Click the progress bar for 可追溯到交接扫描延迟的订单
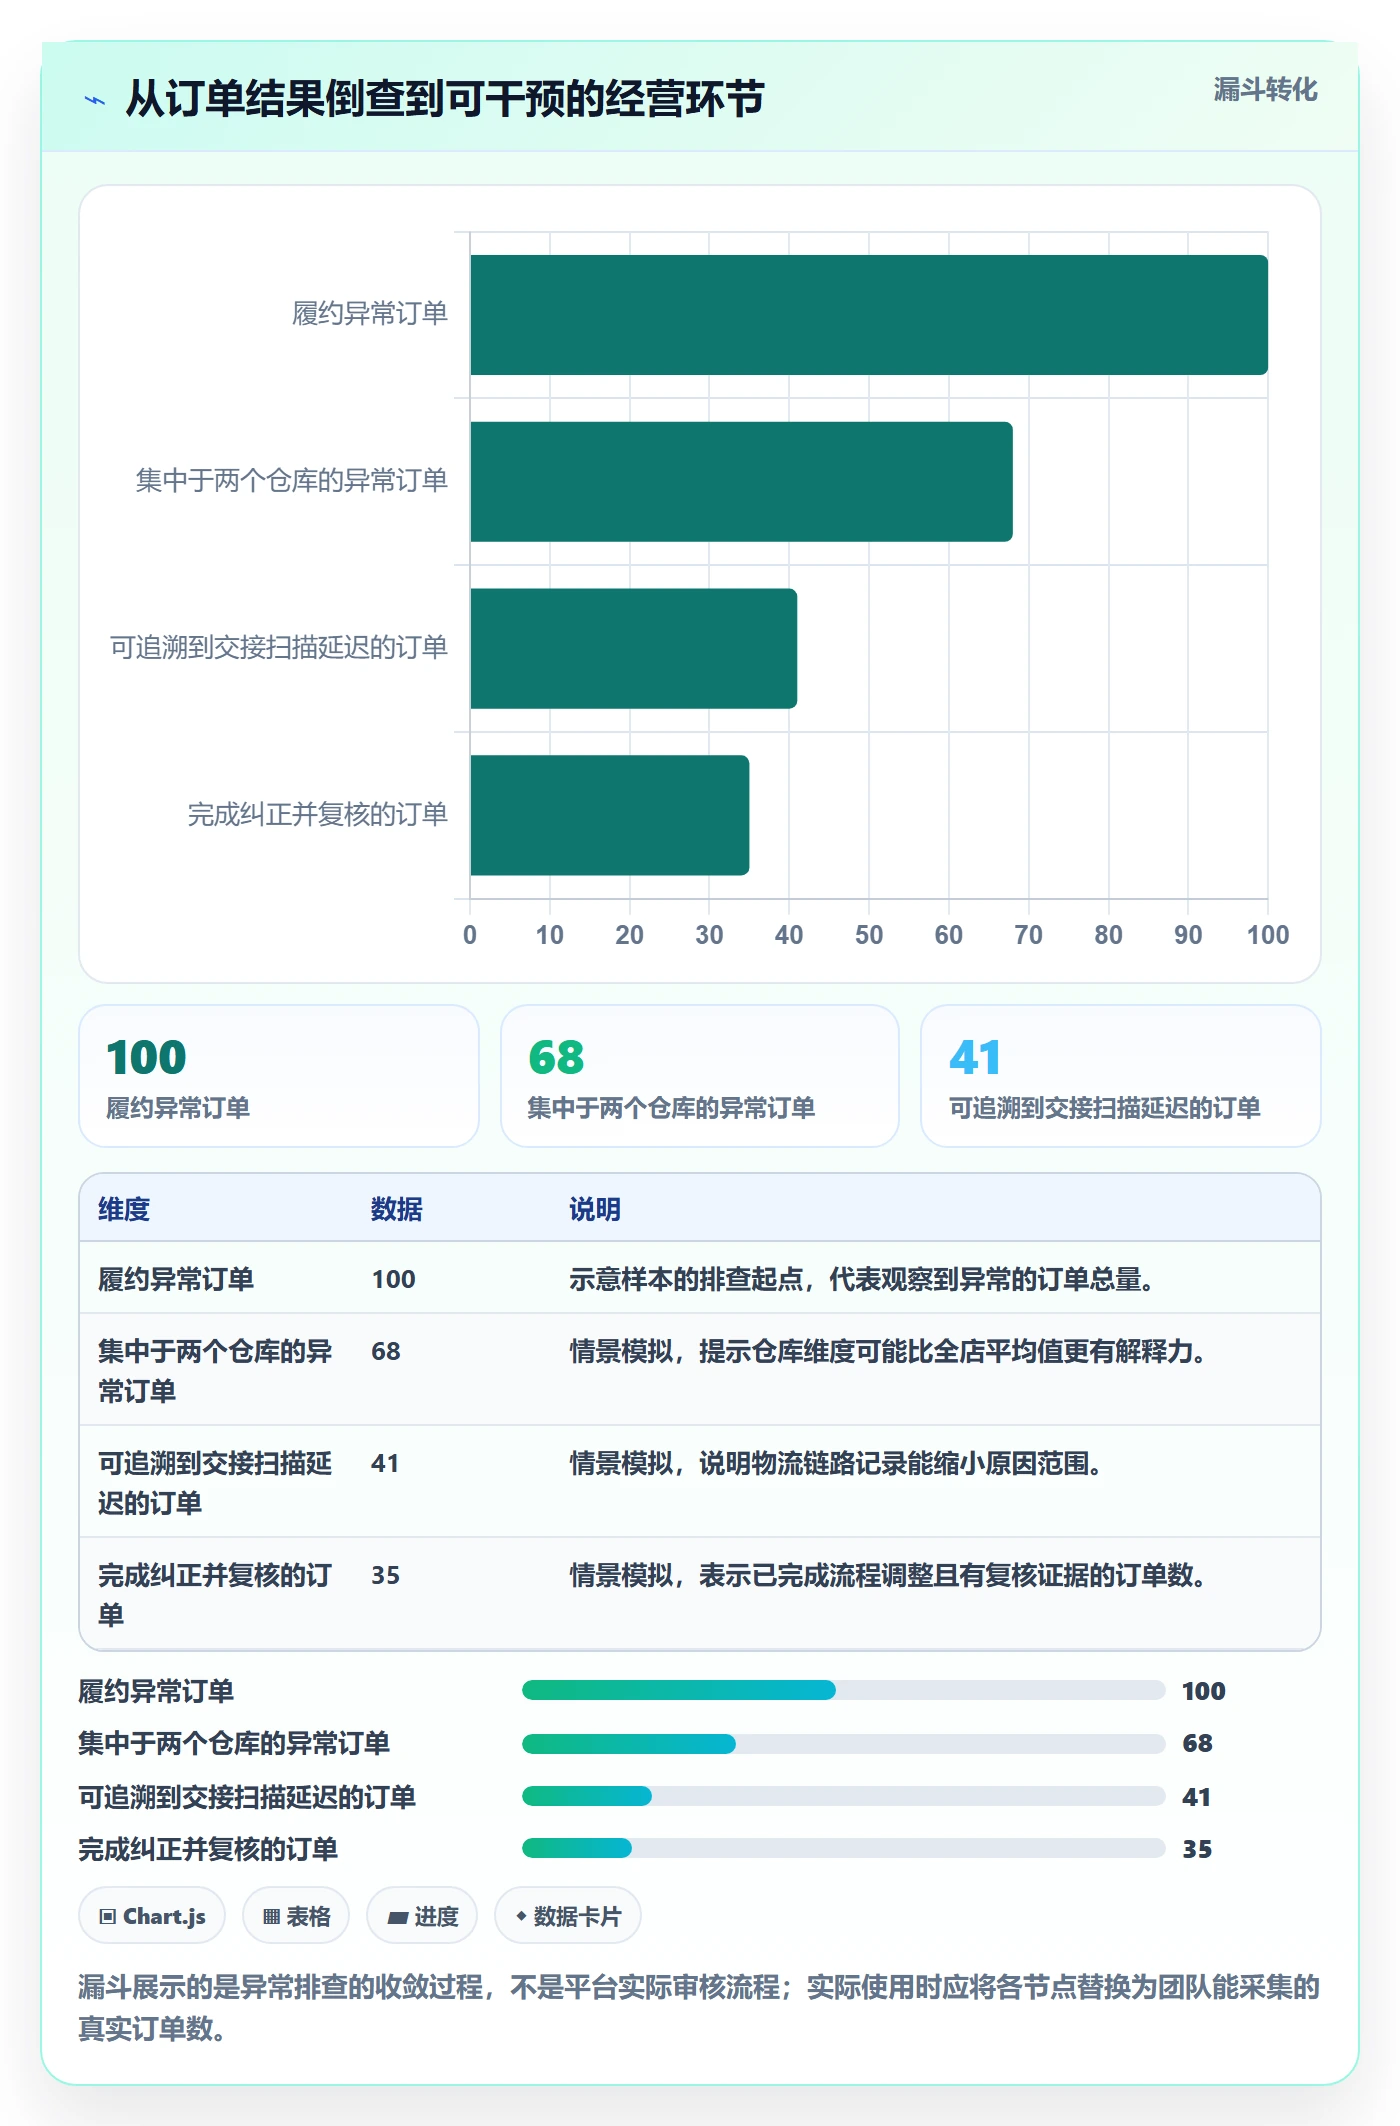Image resolution: width=1400 pixels, height=2126 pixels. click(x=843, y=1796)
